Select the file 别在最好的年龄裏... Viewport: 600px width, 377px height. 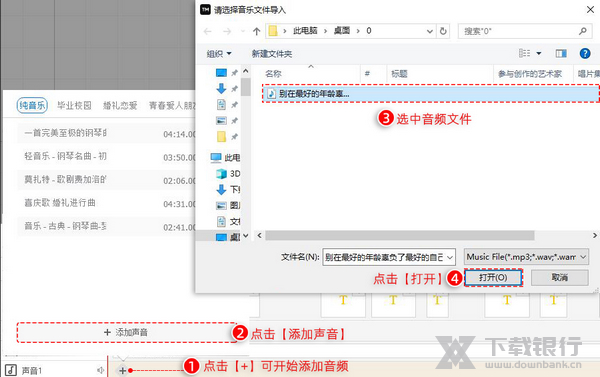click(x=430, y=94)
